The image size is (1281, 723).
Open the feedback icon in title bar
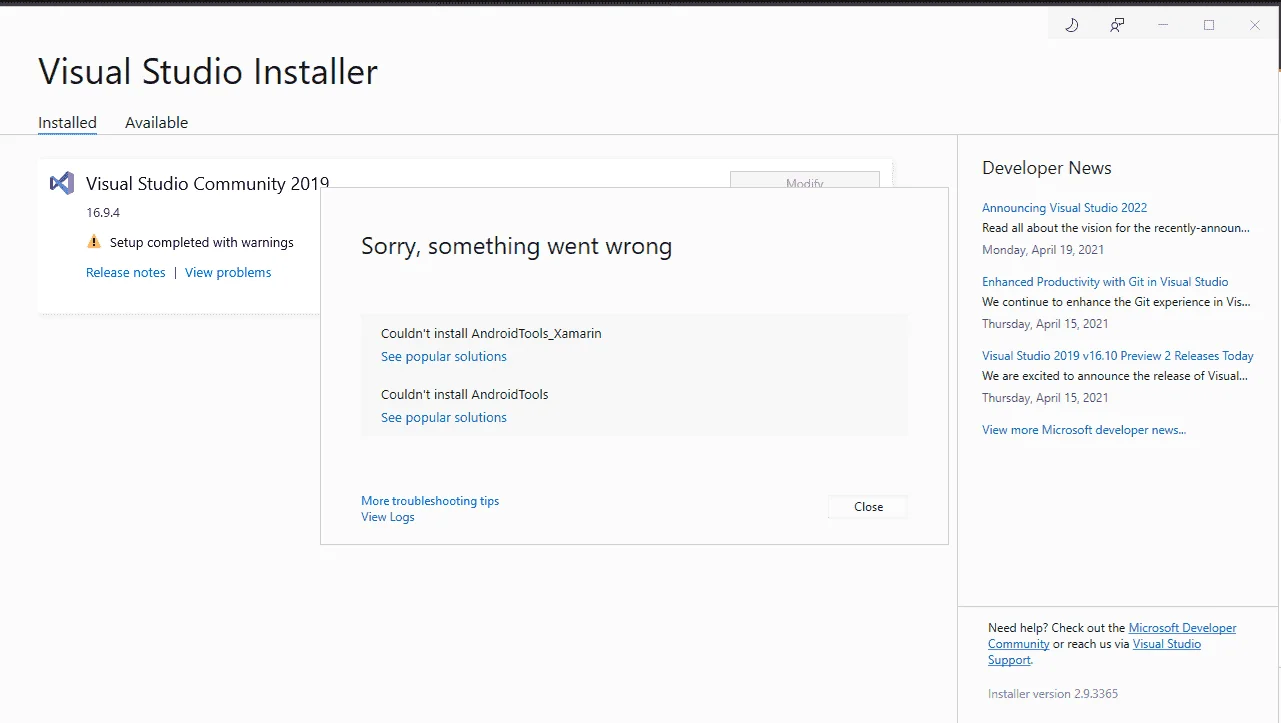point(1117,25)
